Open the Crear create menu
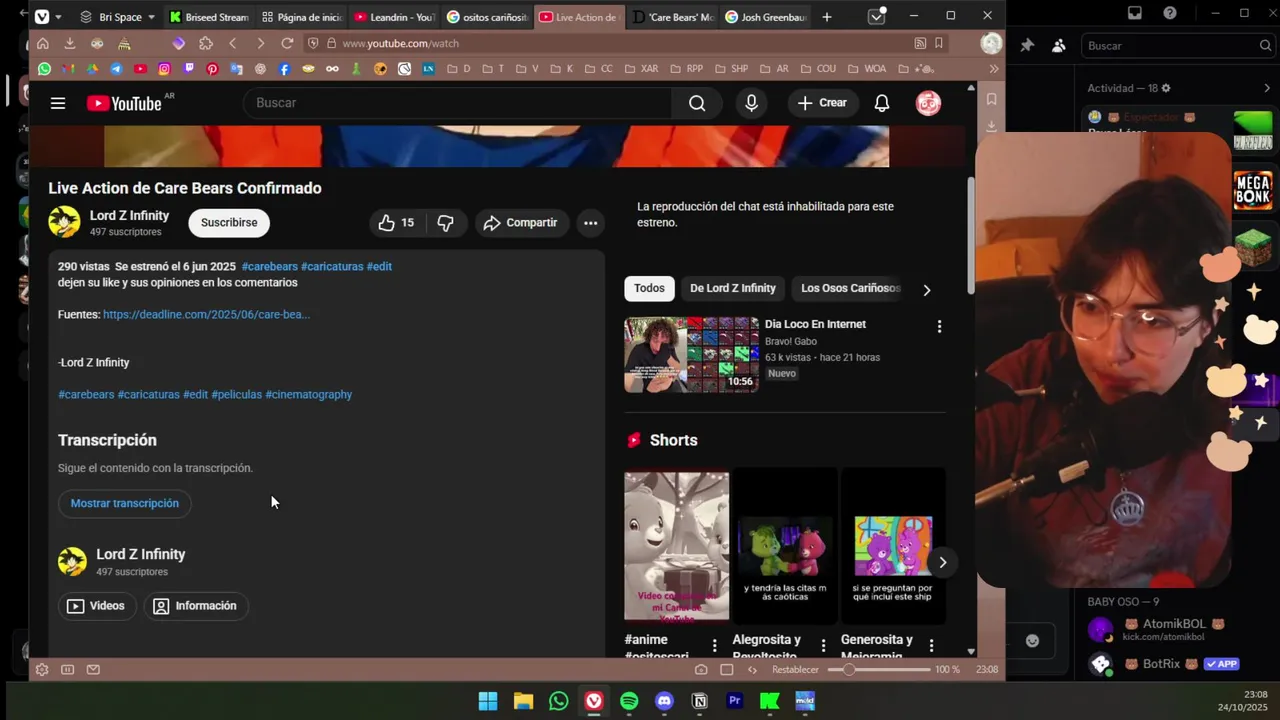The image size is (1280, 720). pyautogui.click(x=822, y=103)
